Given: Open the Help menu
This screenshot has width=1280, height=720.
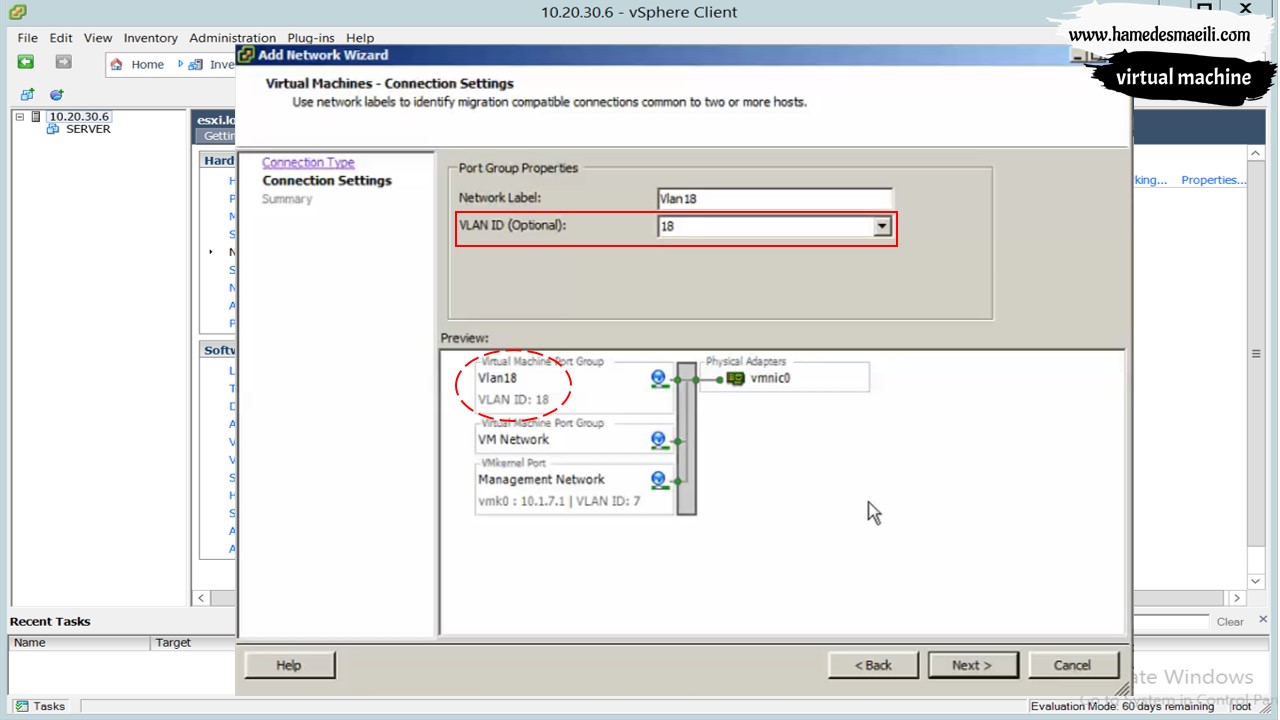Looking at the screenshot, I should point(360,38).
